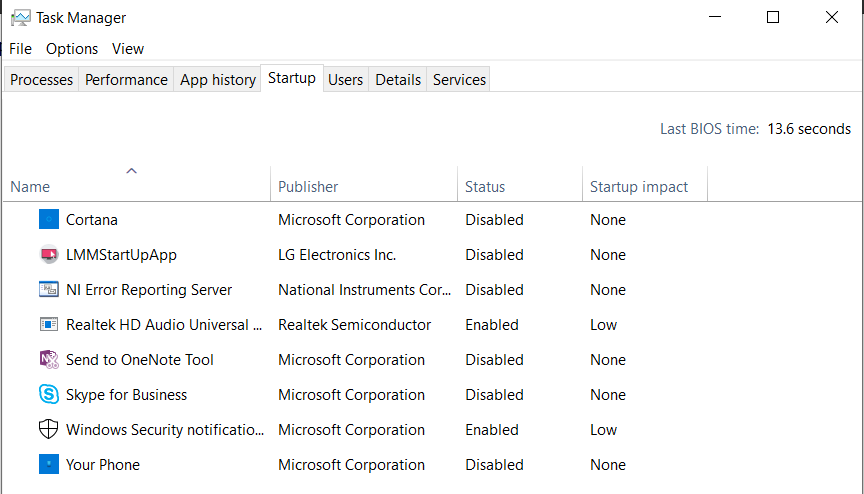Screen dimensions: 864x494
Task: Switch to the Processes tab
Action: [41, 80]
